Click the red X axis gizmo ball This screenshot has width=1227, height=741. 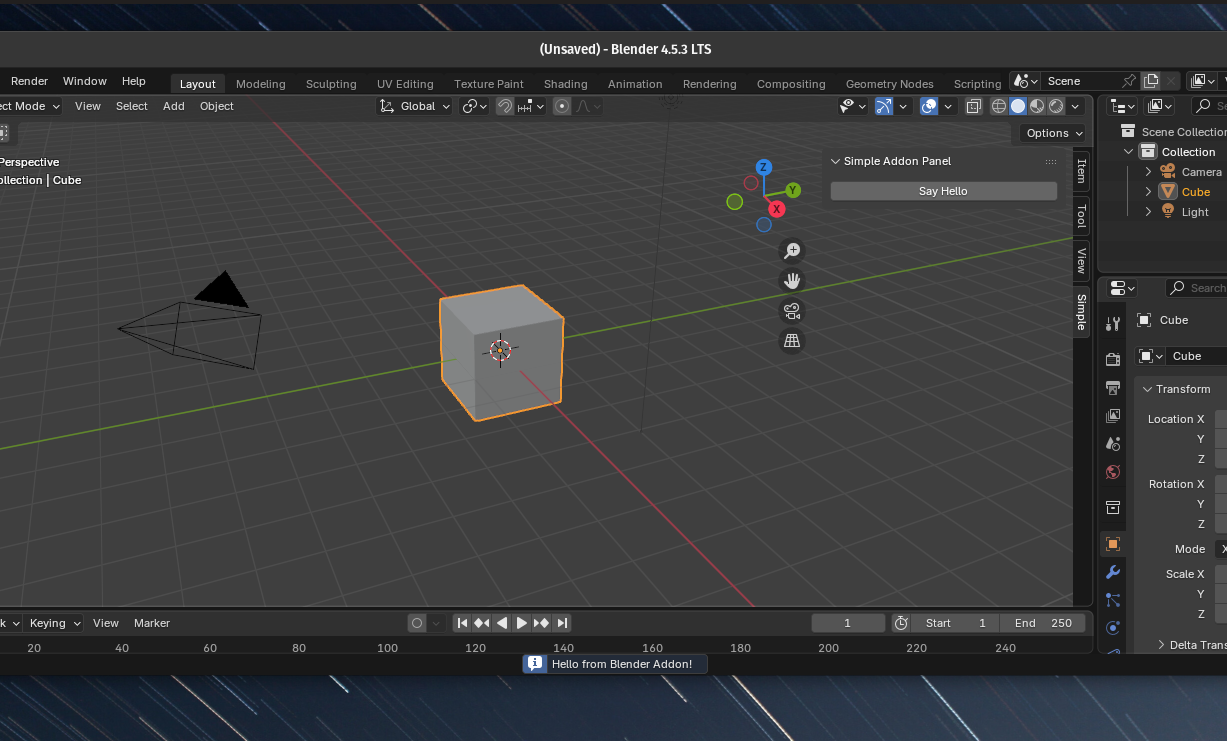point(777,209)
